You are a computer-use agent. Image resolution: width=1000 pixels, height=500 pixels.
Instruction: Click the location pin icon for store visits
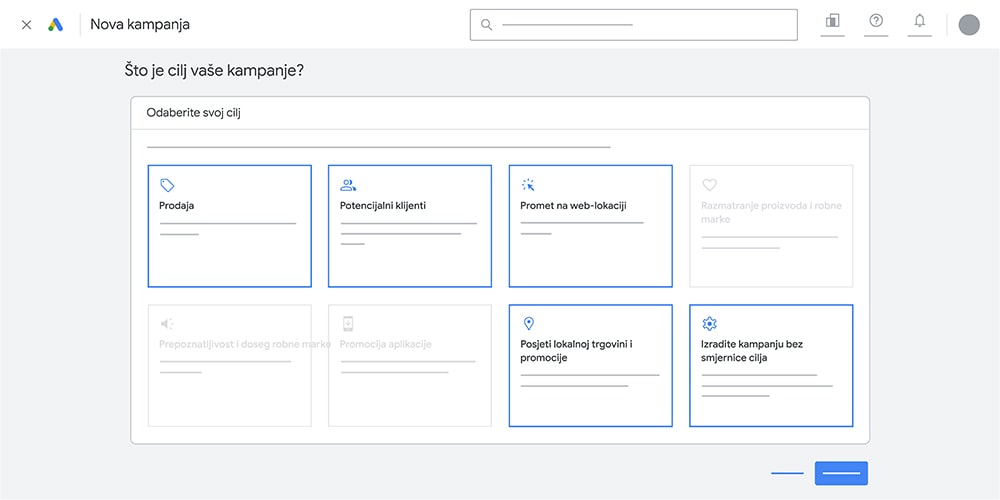coord(529,324)
